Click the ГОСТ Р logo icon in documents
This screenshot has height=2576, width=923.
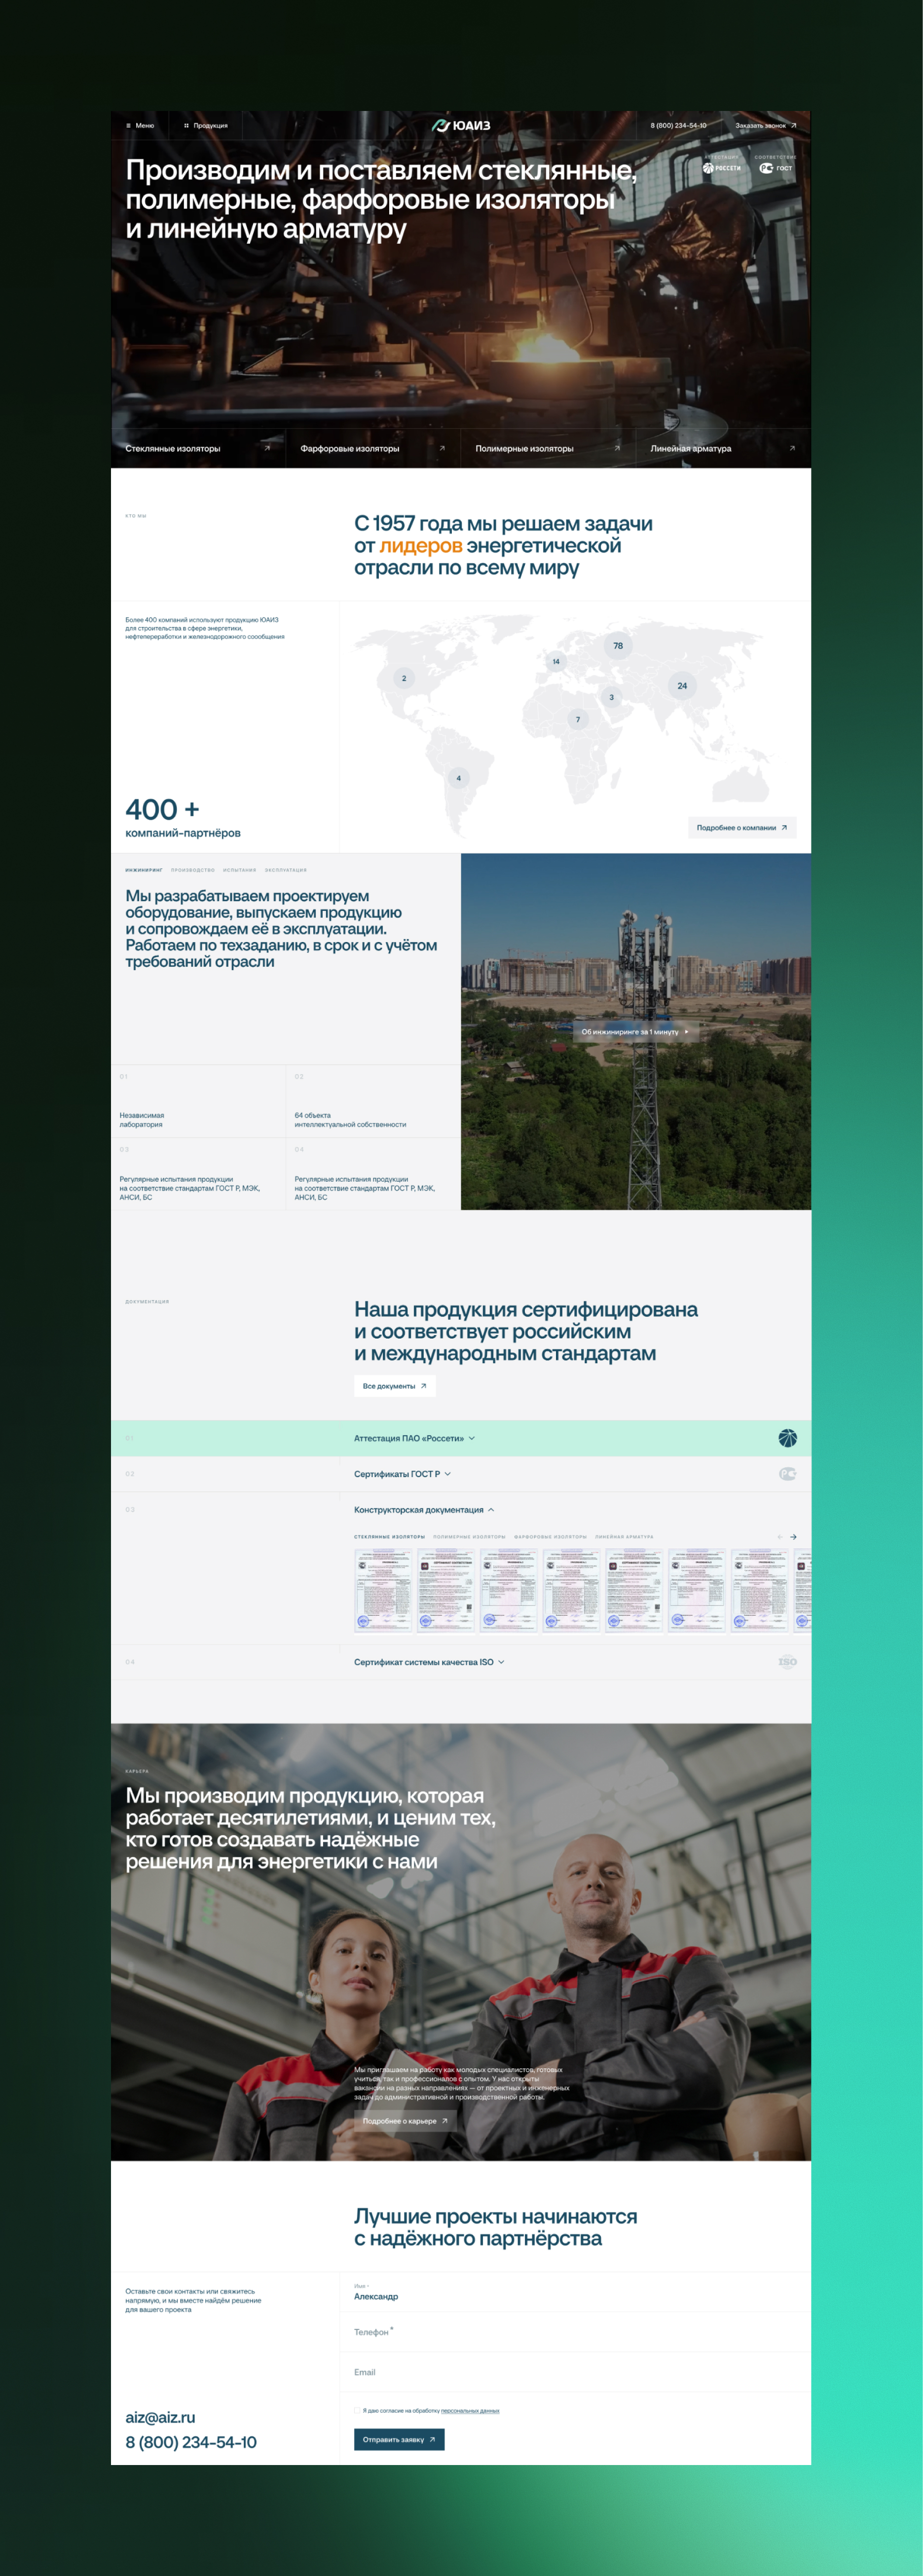(788, 1474)
